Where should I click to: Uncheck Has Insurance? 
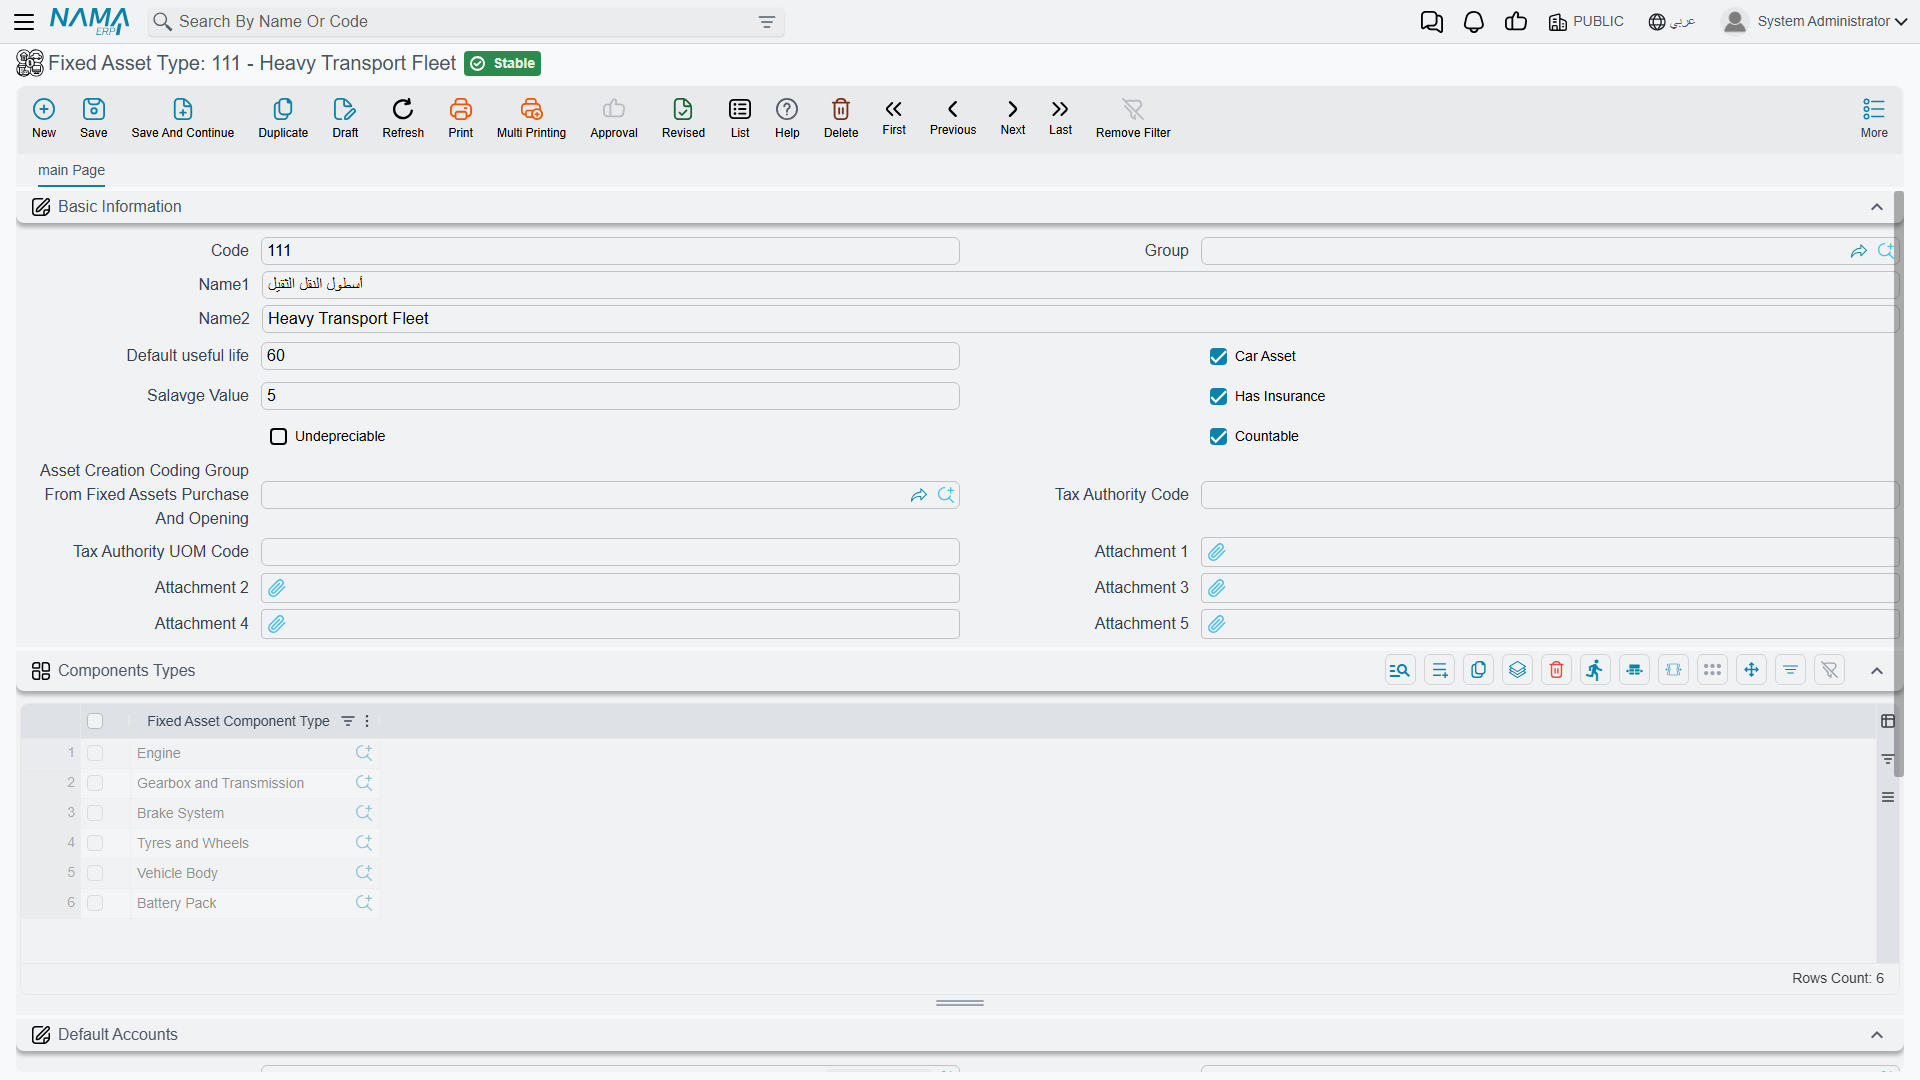click(x=1218, y=396)
